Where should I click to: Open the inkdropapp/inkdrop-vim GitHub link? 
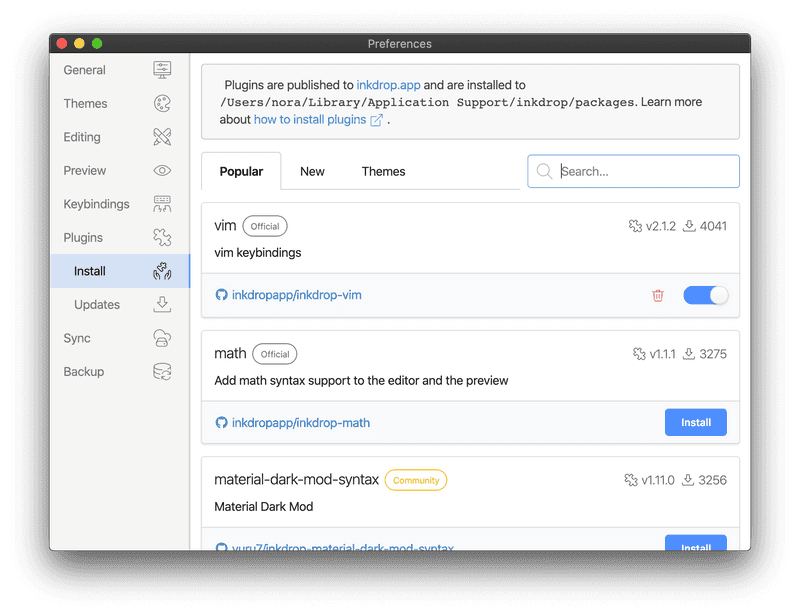tap(296, 295)
